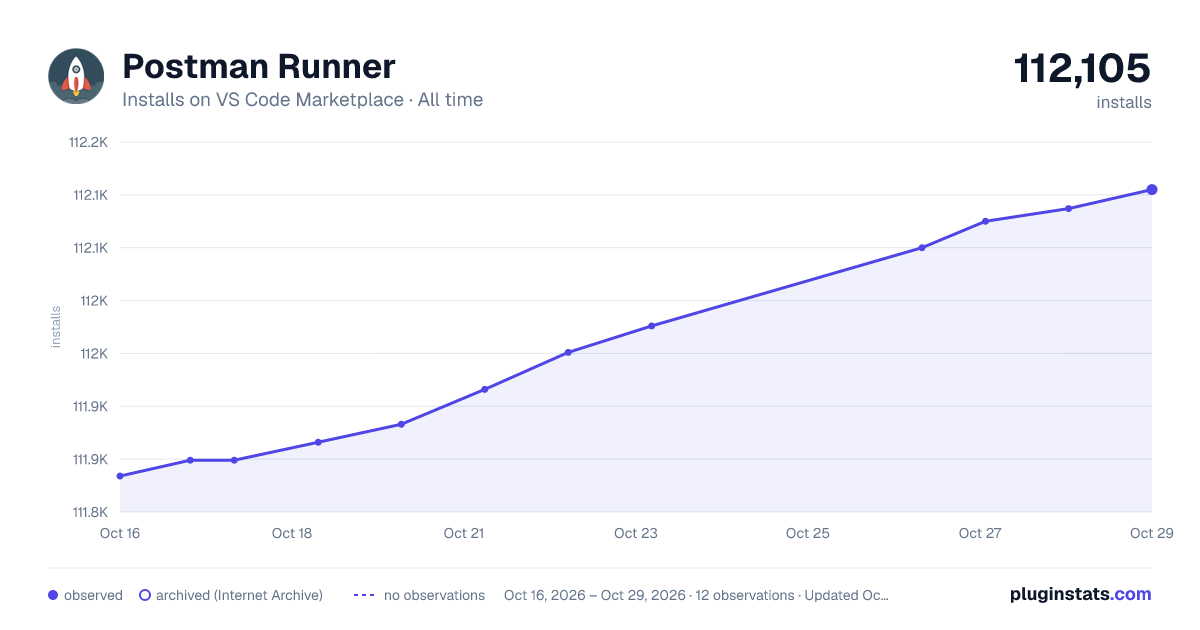Screen dimensions: 1200x630
Task: Click the Oct 18 axis label
Action: tap(292, 533)
